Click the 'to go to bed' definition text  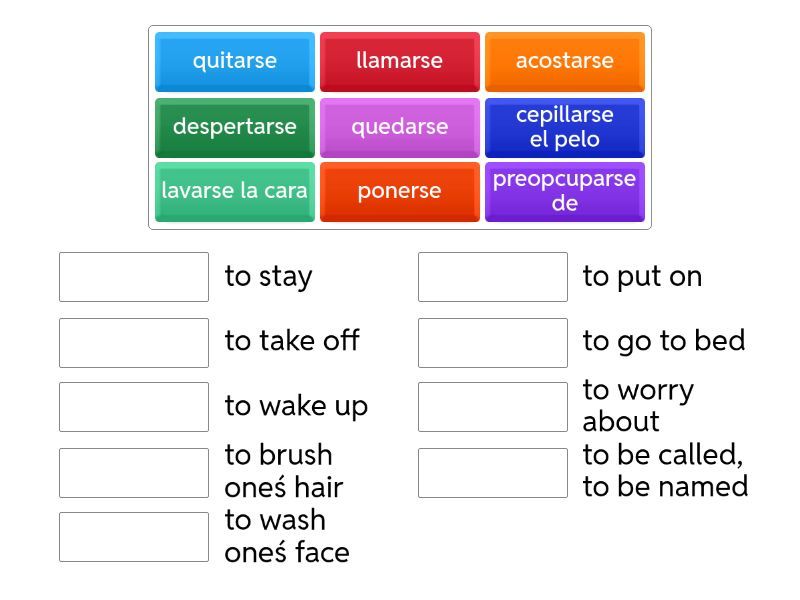coord(663,341)
